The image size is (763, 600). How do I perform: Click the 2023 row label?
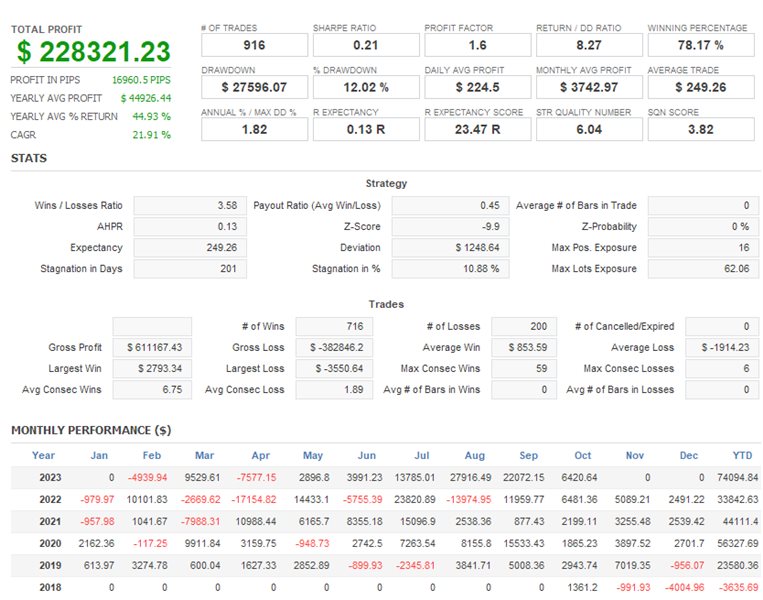pyautogui.click(x=50, y=477)
